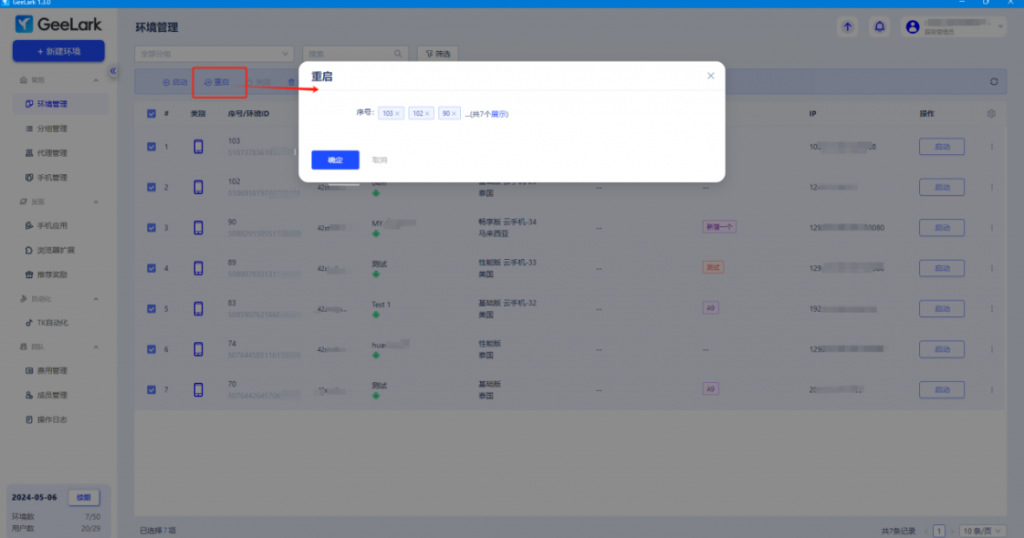Go to page 1 in pagination
The height and width of the screenshot is (538, 1024).
click(939, 531)
